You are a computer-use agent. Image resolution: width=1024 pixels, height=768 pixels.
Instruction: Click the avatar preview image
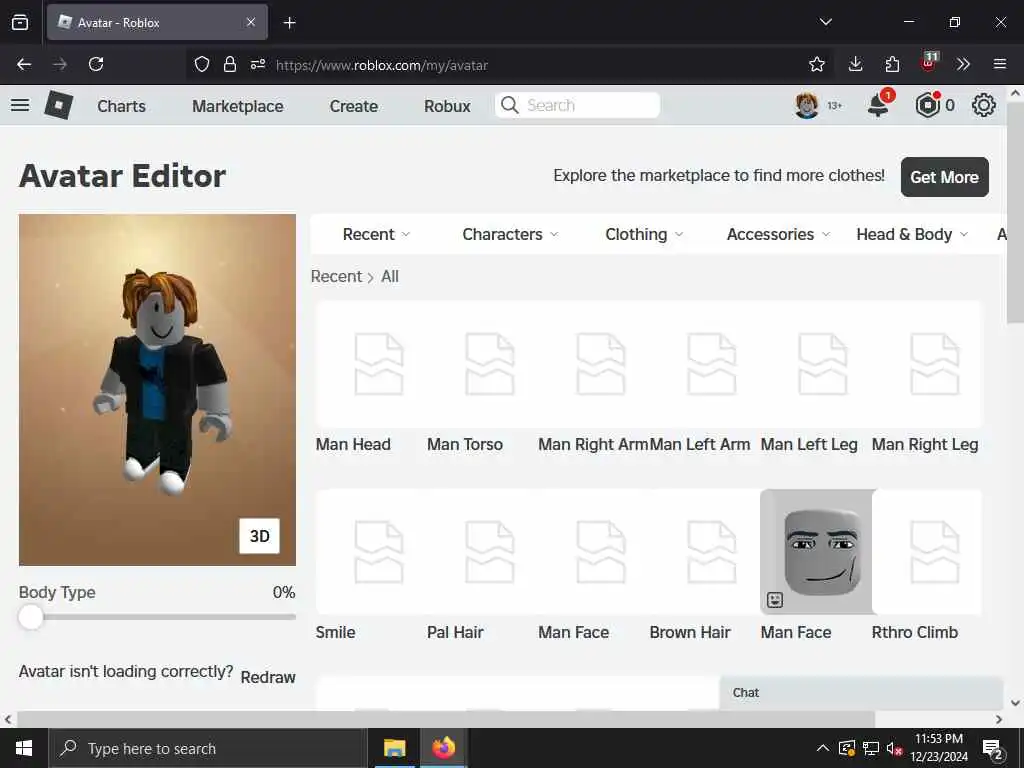(x=157, y=389)
